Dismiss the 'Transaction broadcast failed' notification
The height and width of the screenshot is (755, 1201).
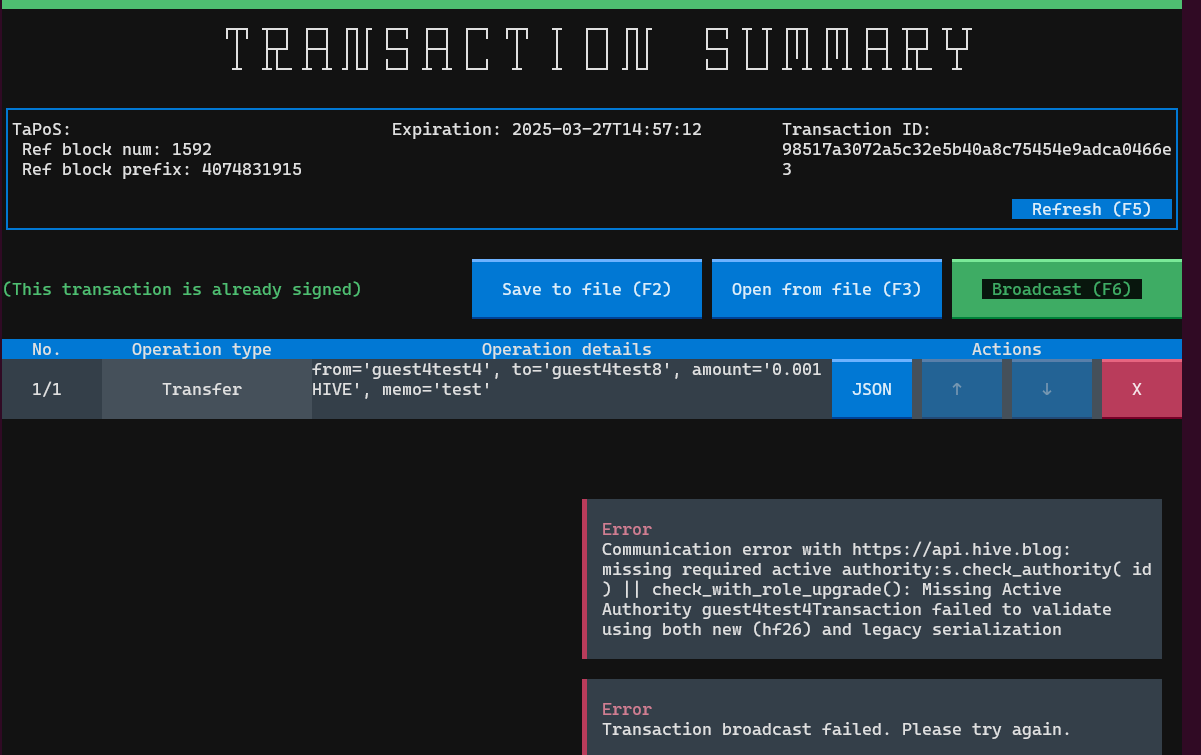tap(872, 719)
